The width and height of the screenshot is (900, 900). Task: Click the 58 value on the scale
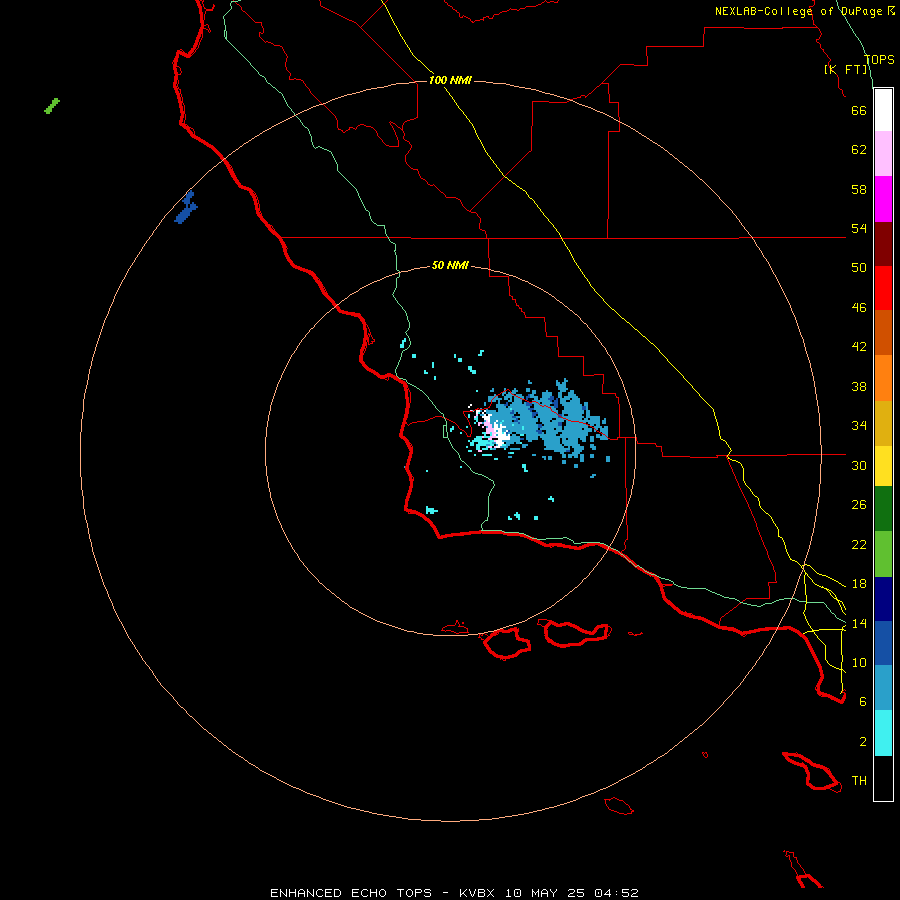coord(859,189)
